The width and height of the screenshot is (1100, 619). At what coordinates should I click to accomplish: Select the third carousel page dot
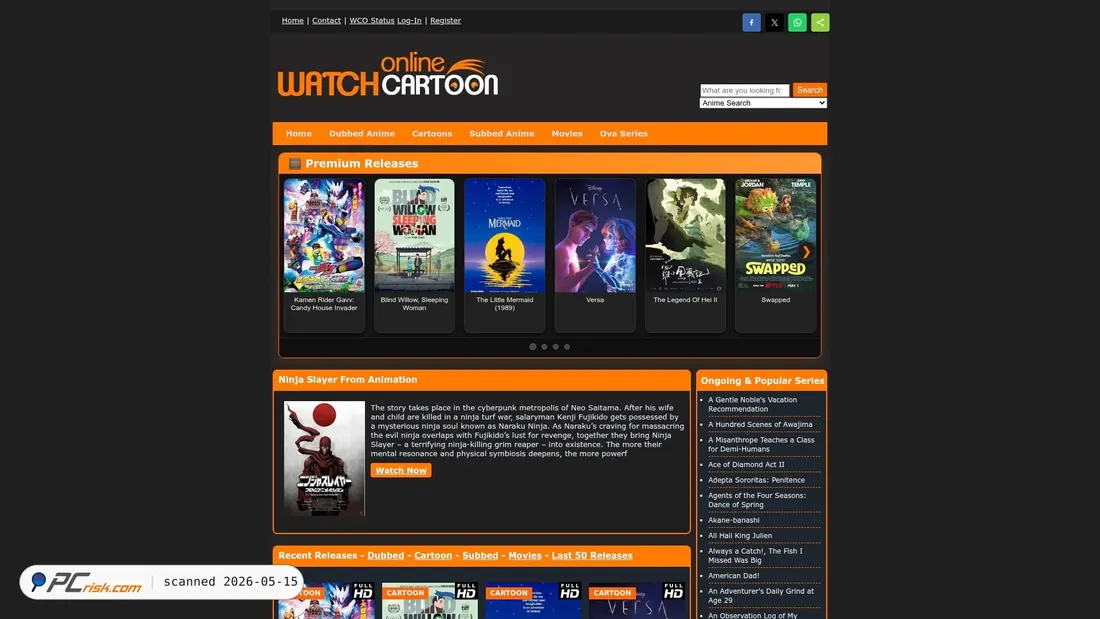[556, 347]
